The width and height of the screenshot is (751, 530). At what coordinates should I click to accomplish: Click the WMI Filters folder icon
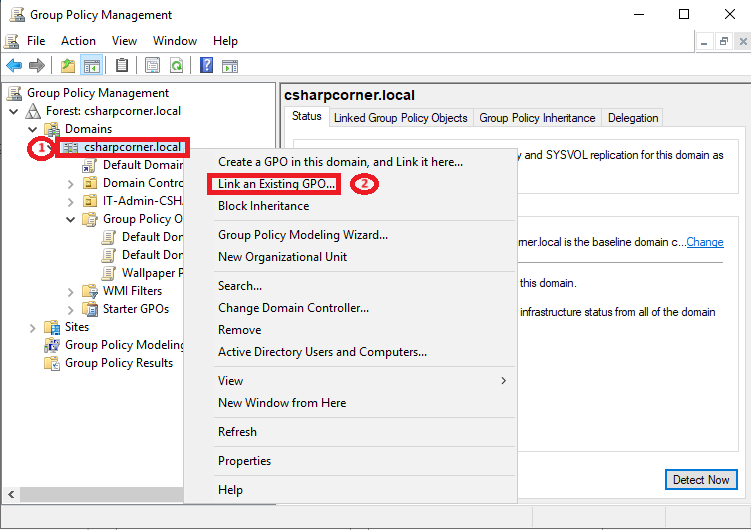pos(90,291)
